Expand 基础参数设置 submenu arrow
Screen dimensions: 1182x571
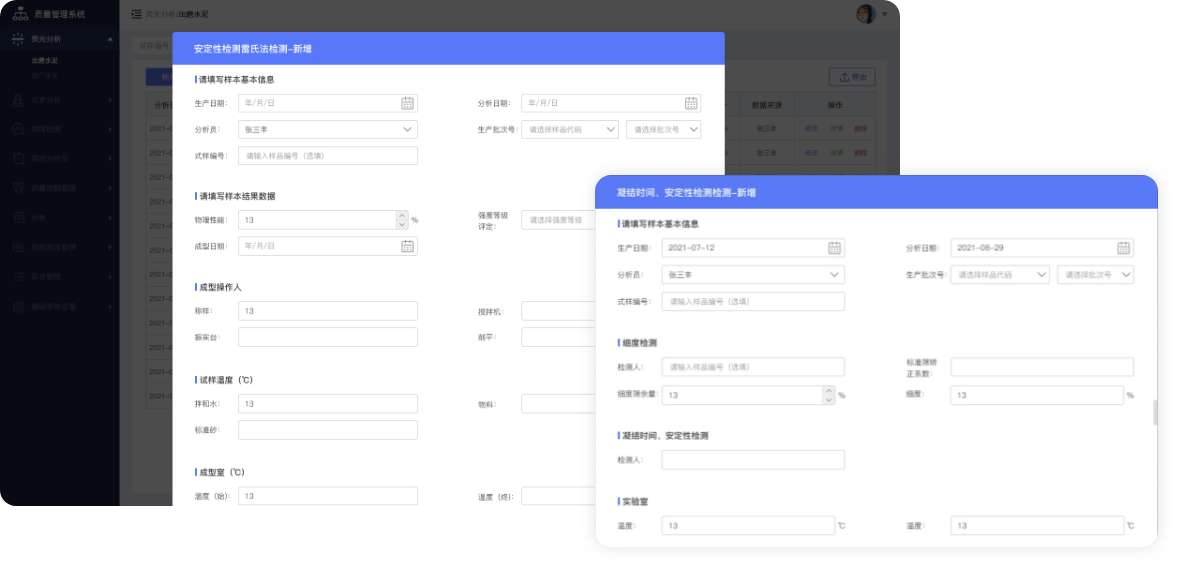(110, 307)
